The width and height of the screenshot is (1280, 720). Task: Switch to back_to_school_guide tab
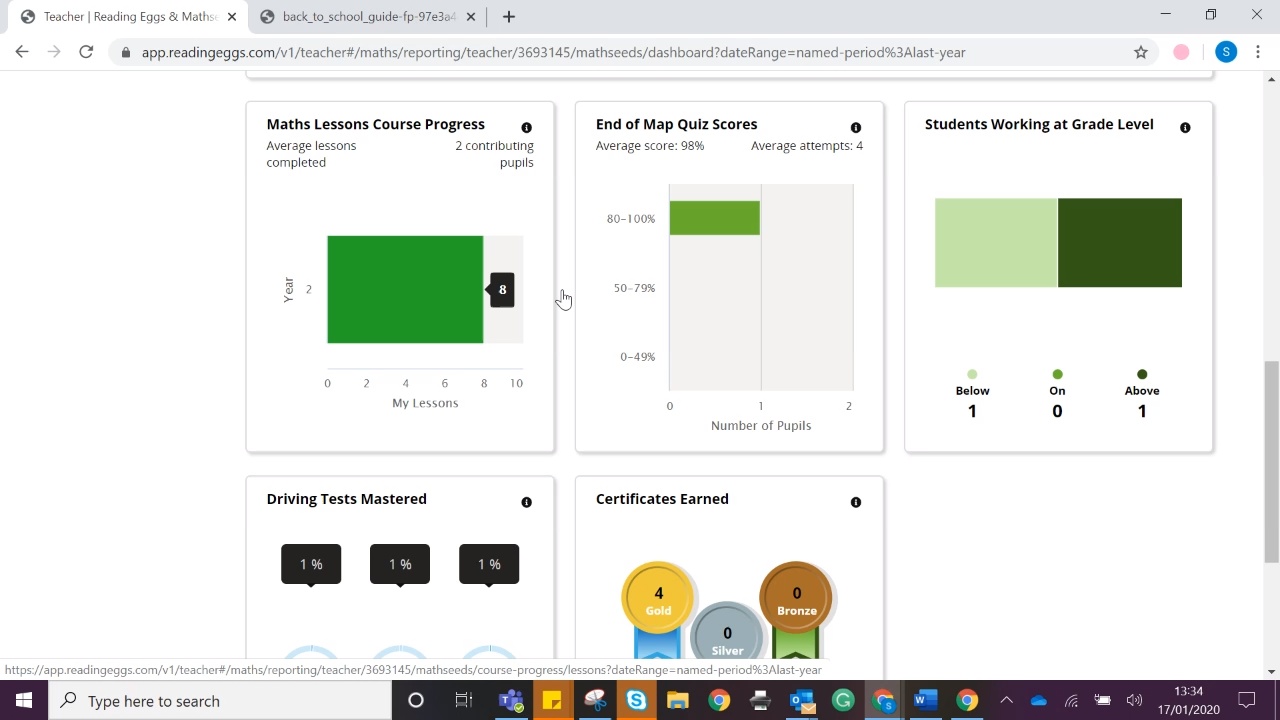pyautogui.click(x=368, y=17)
